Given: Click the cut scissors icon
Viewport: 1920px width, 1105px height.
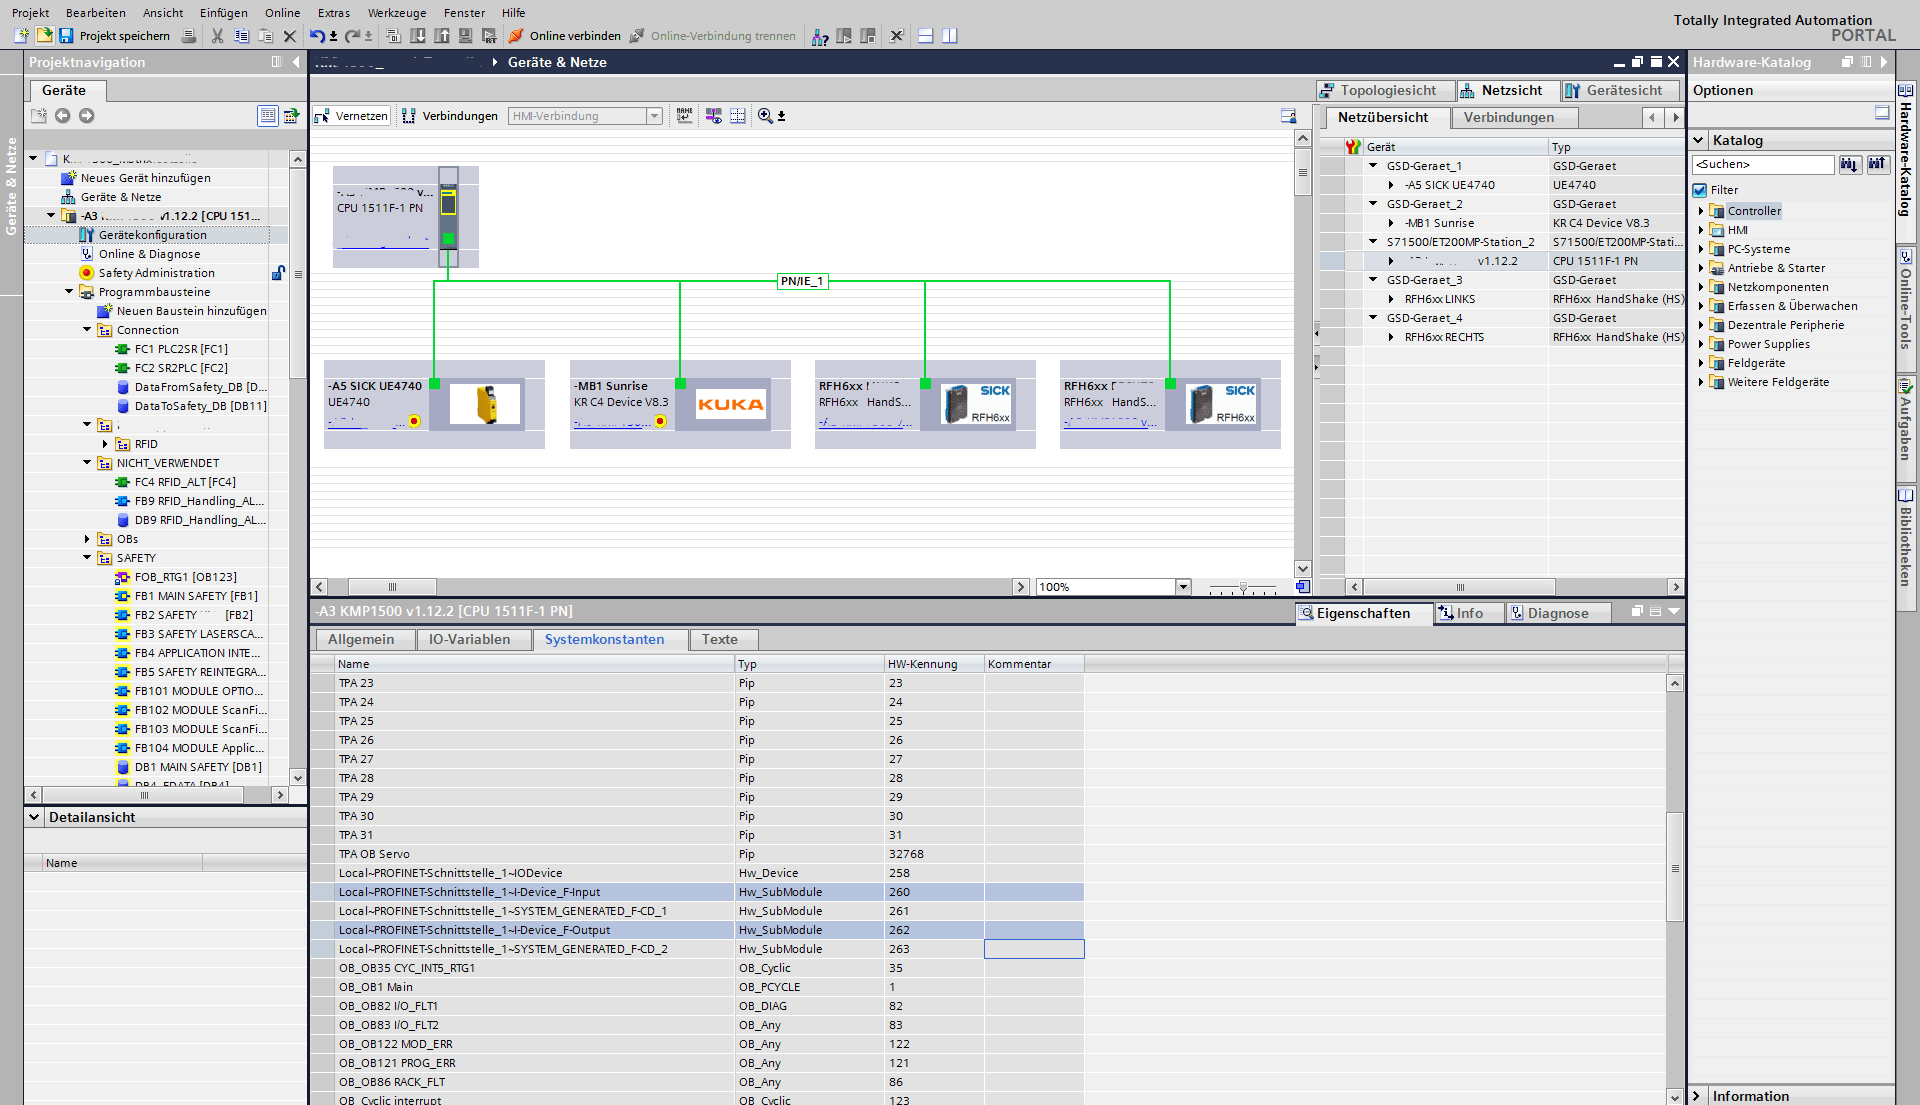Looking at the screenshot, I should pyautogui.click(x=217, y=36).
